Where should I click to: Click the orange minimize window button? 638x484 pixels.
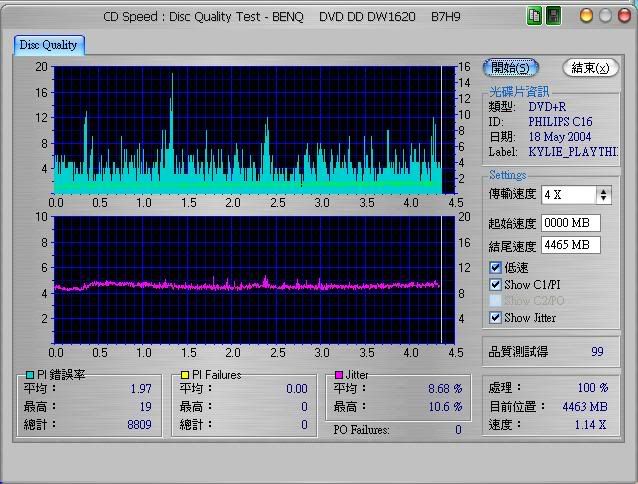pos(586,16)
